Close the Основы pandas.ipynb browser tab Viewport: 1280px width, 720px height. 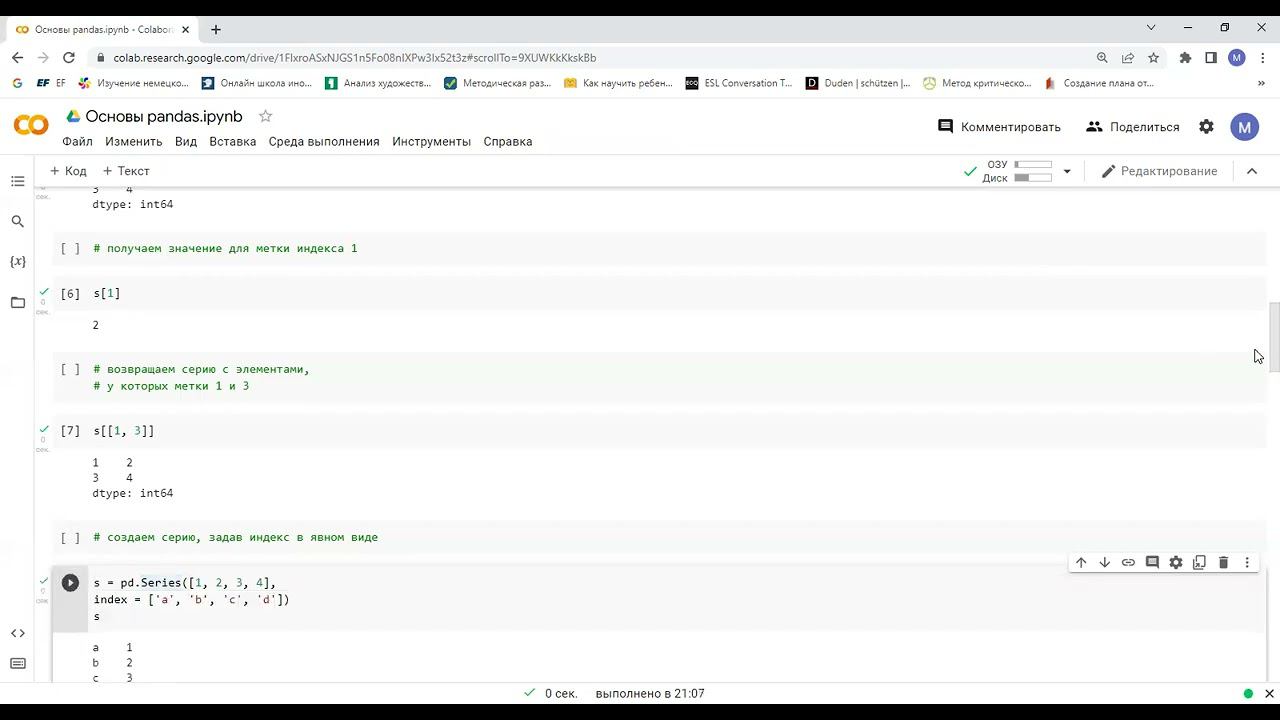pyautogui.click(x=185, y=30)
